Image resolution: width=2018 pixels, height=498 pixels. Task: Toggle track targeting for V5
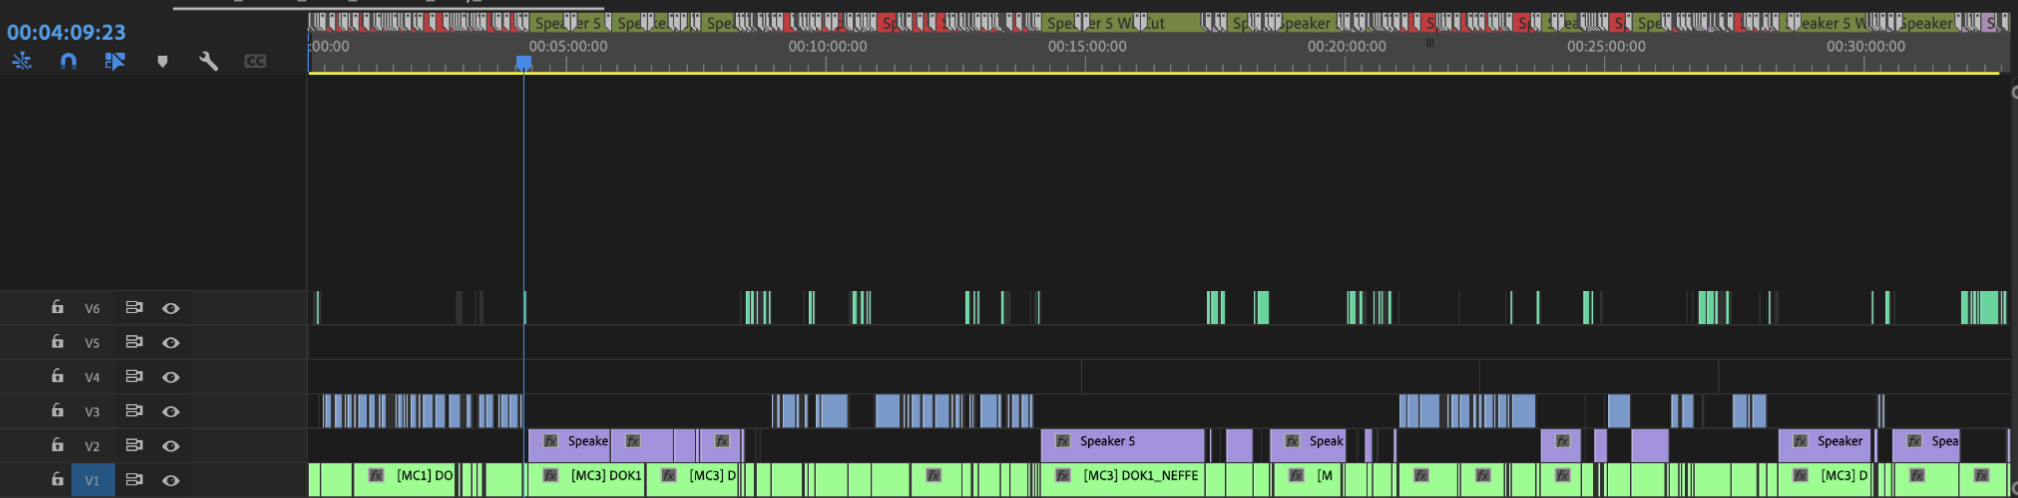coord(92,343)
